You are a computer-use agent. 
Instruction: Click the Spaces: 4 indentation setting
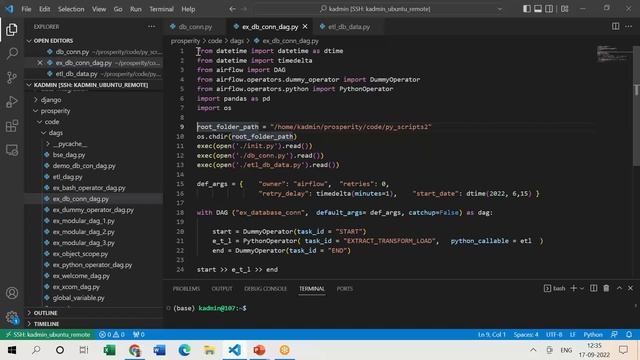526,335
